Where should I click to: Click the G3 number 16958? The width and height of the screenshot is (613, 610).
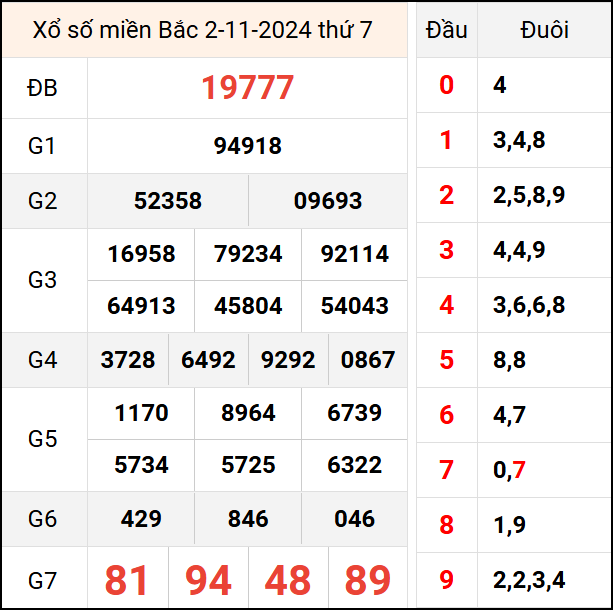point(141,254)
